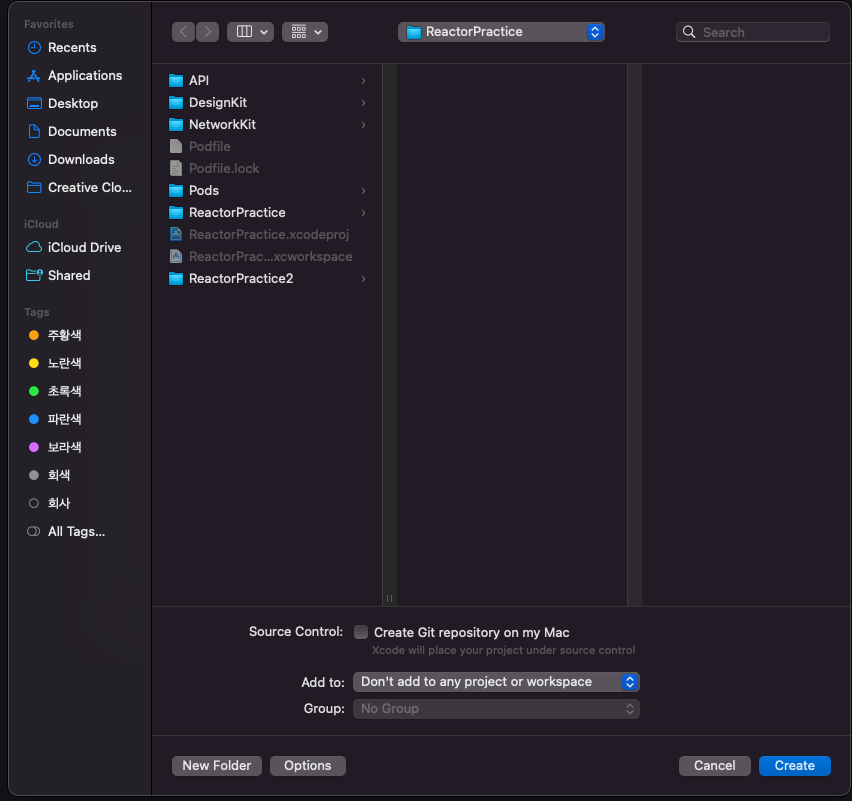Open the group-by grid options dropdown

point(305,32)
